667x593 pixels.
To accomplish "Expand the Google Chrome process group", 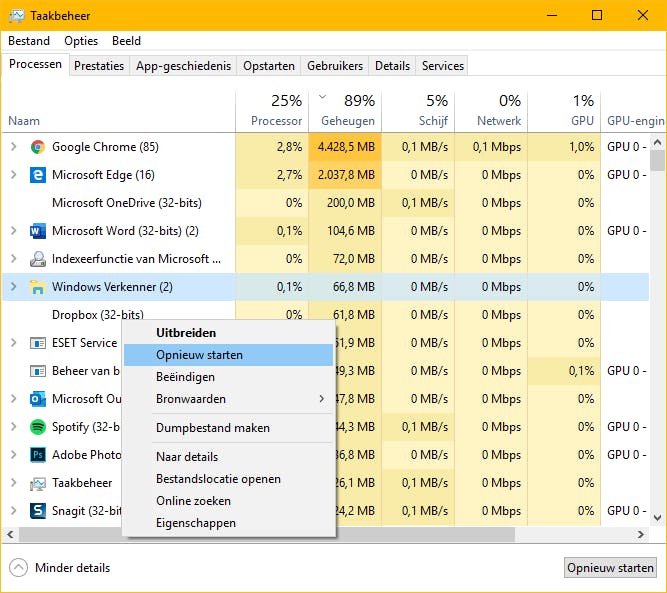I will [x=13, y=147].
